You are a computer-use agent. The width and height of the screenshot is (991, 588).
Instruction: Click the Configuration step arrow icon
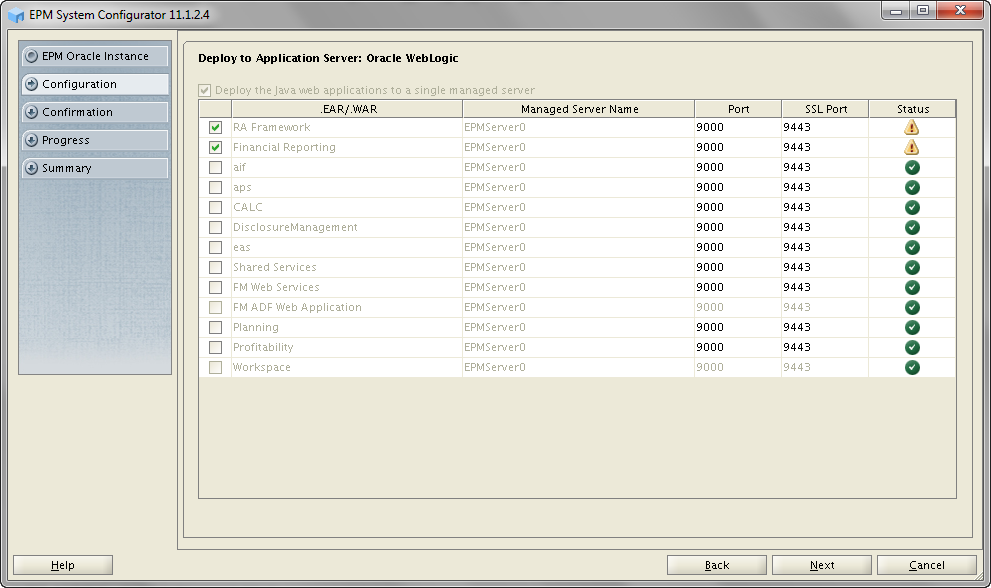coord(31,84)
